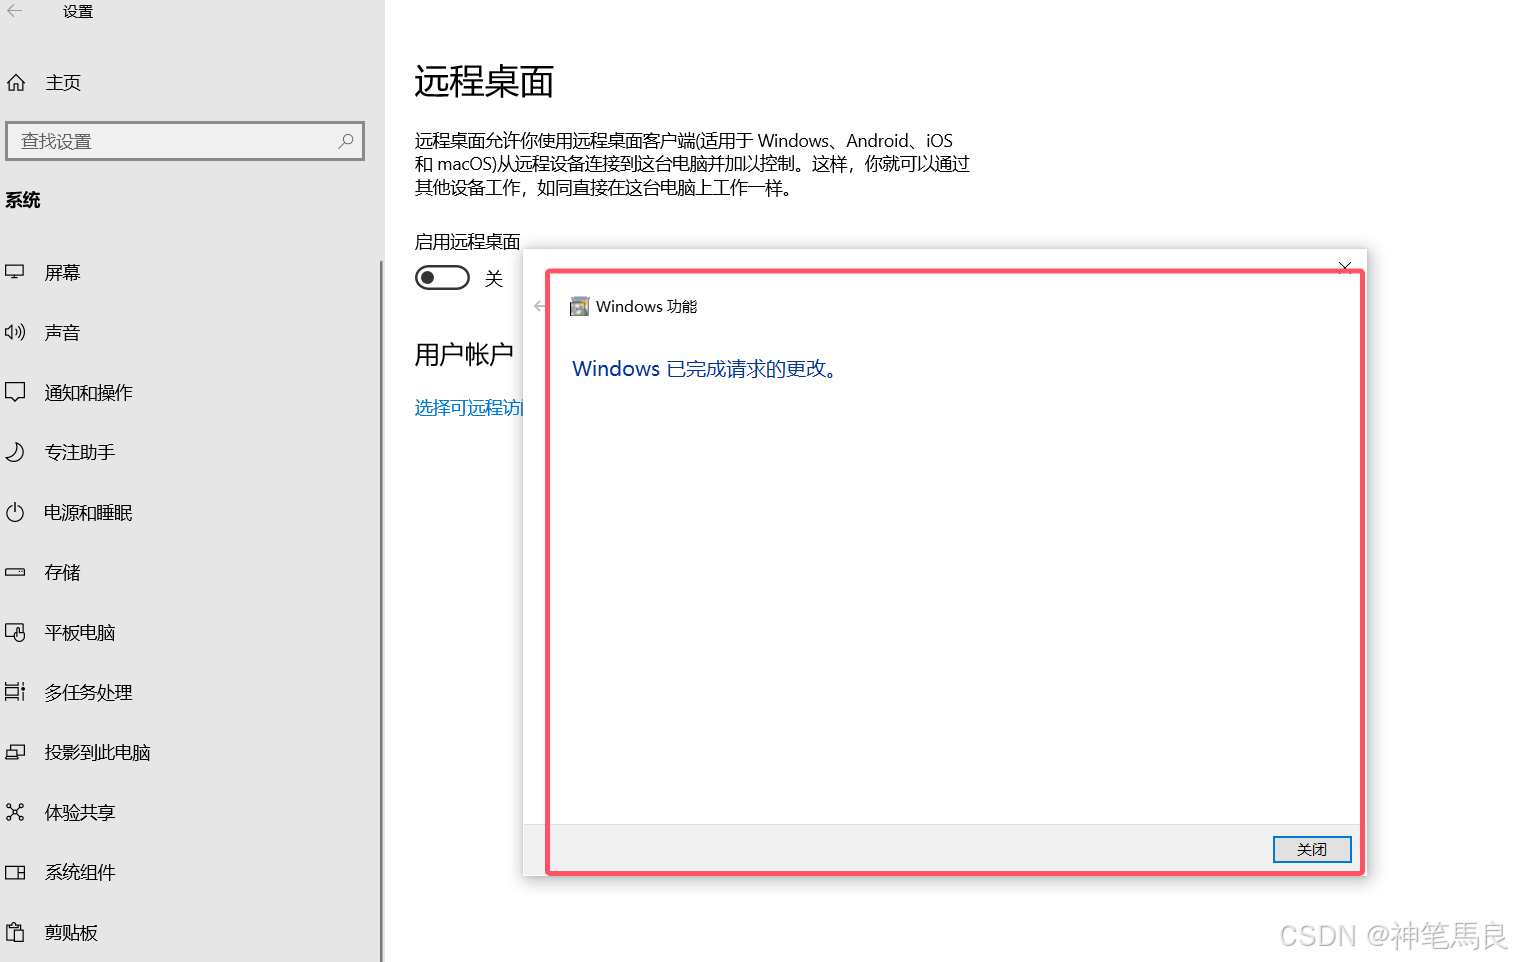Click the power icon beside 电源和睡眠
Viewport: 1513px width, 962px height.
[15, 512]
